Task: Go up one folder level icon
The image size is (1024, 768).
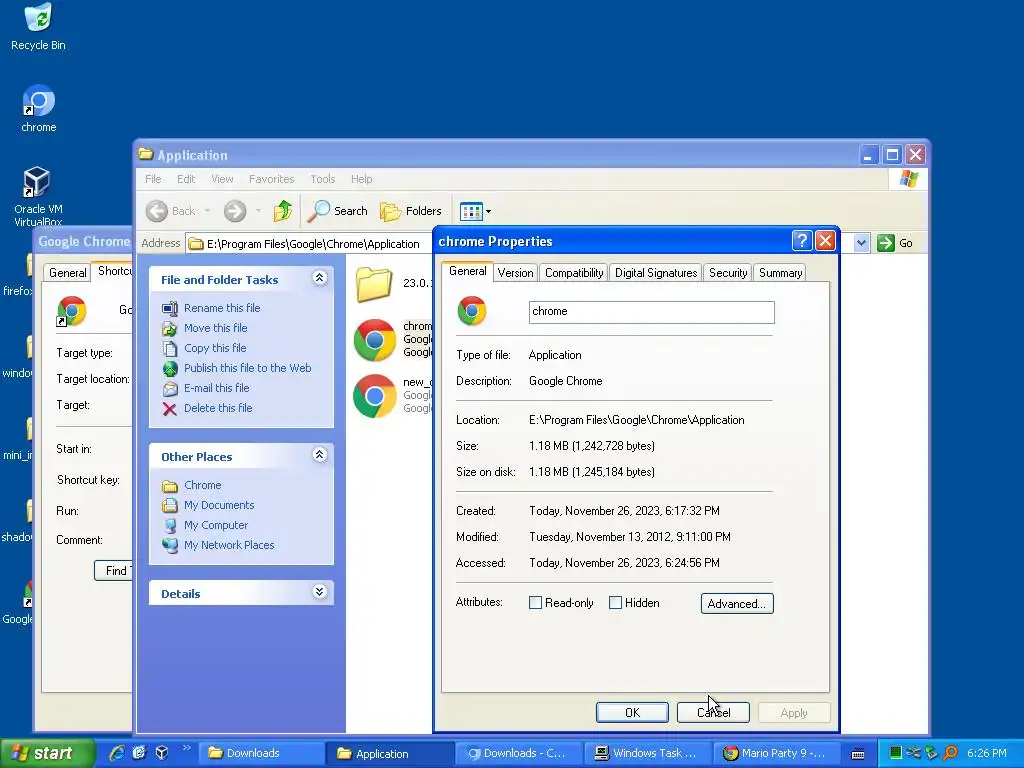Action: coord(283,211)
